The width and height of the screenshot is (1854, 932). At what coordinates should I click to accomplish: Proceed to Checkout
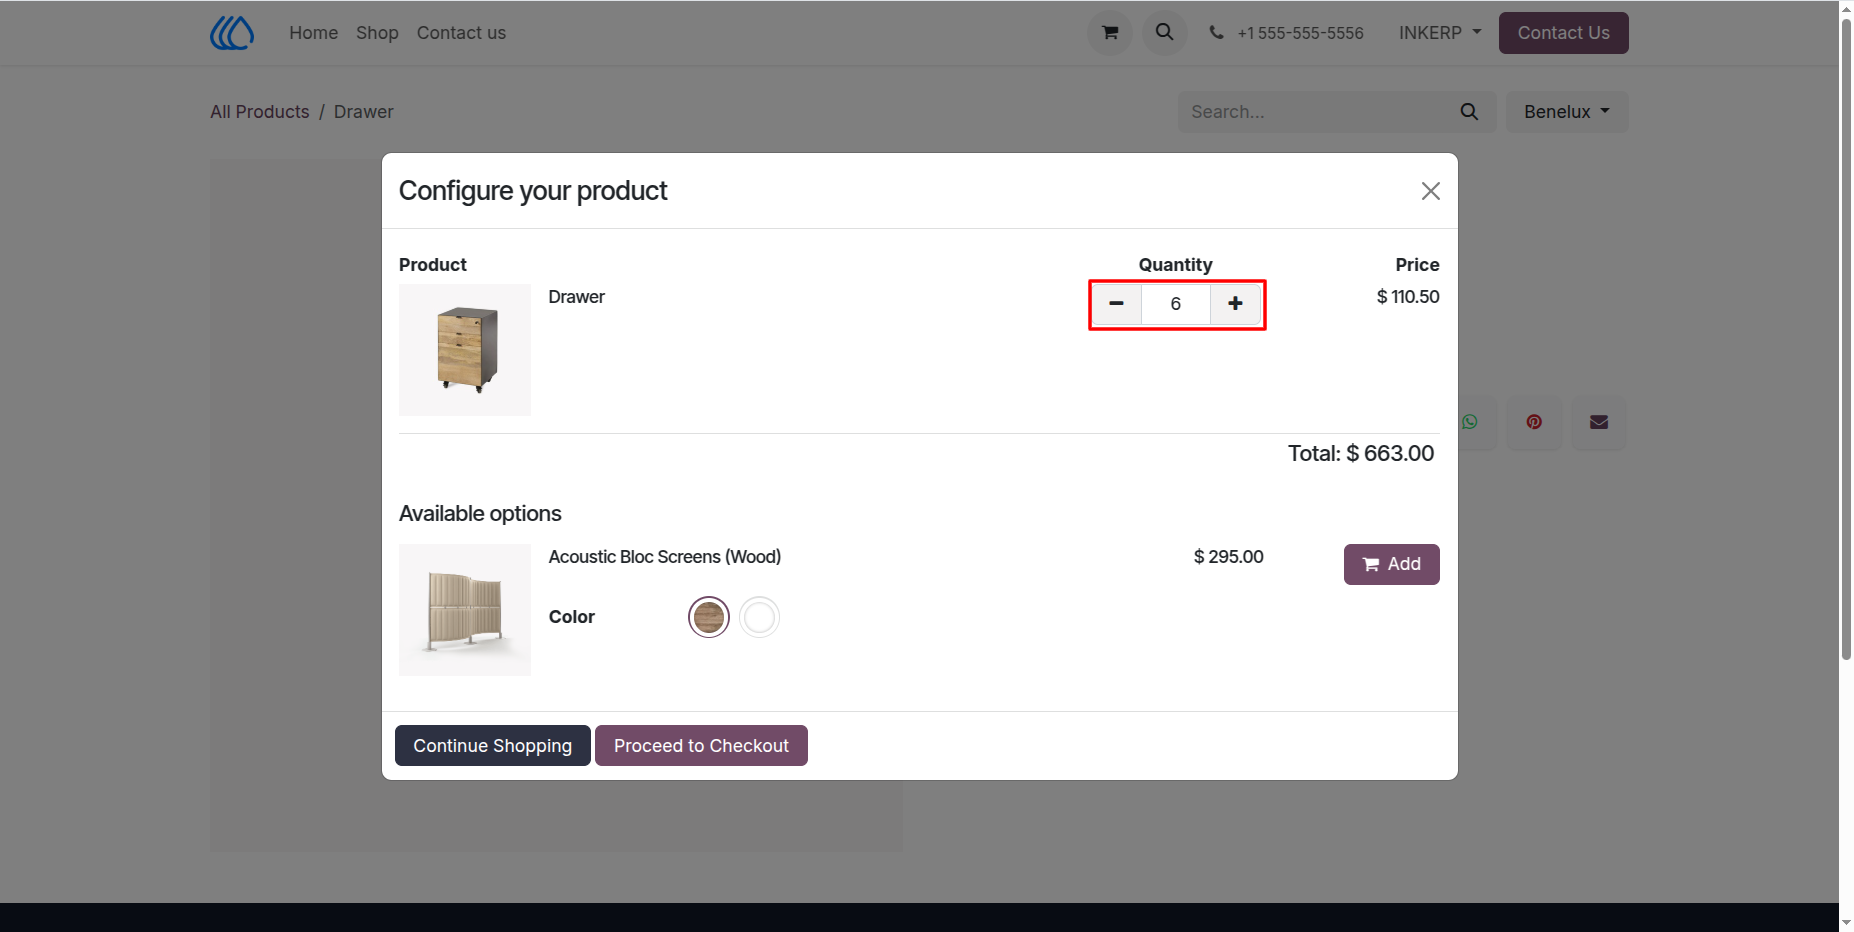(701, 746)
